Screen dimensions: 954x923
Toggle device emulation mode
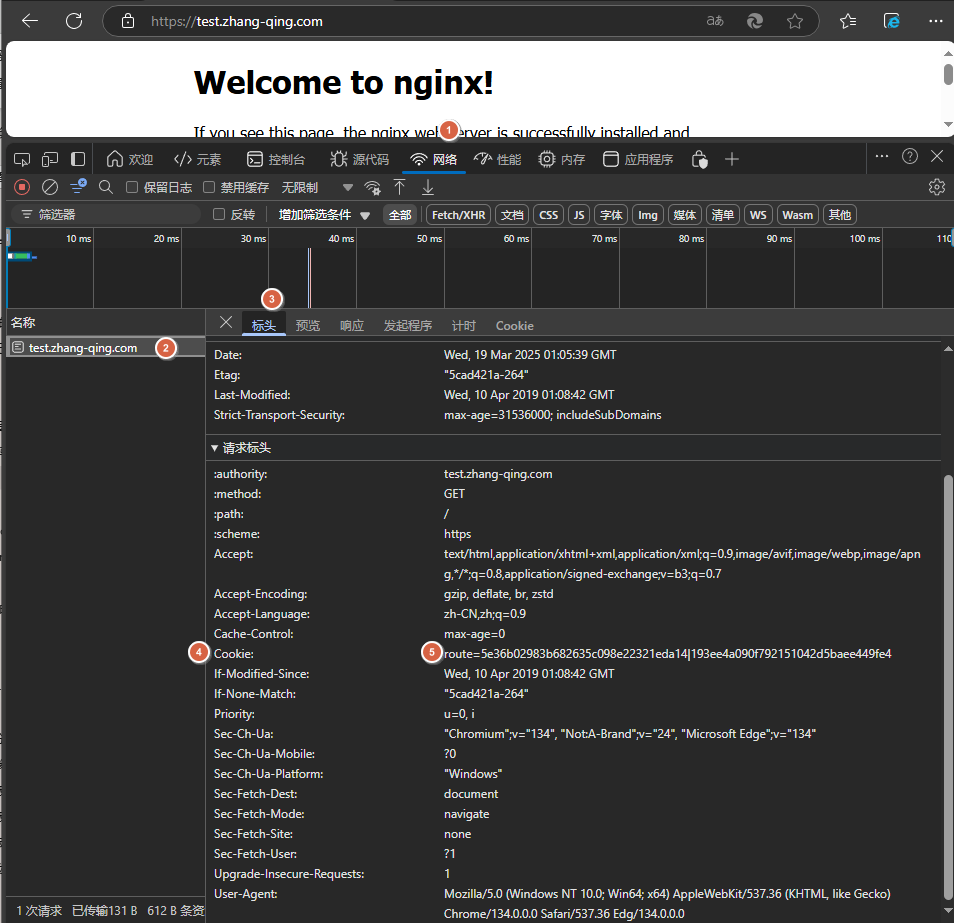(50, 159)
